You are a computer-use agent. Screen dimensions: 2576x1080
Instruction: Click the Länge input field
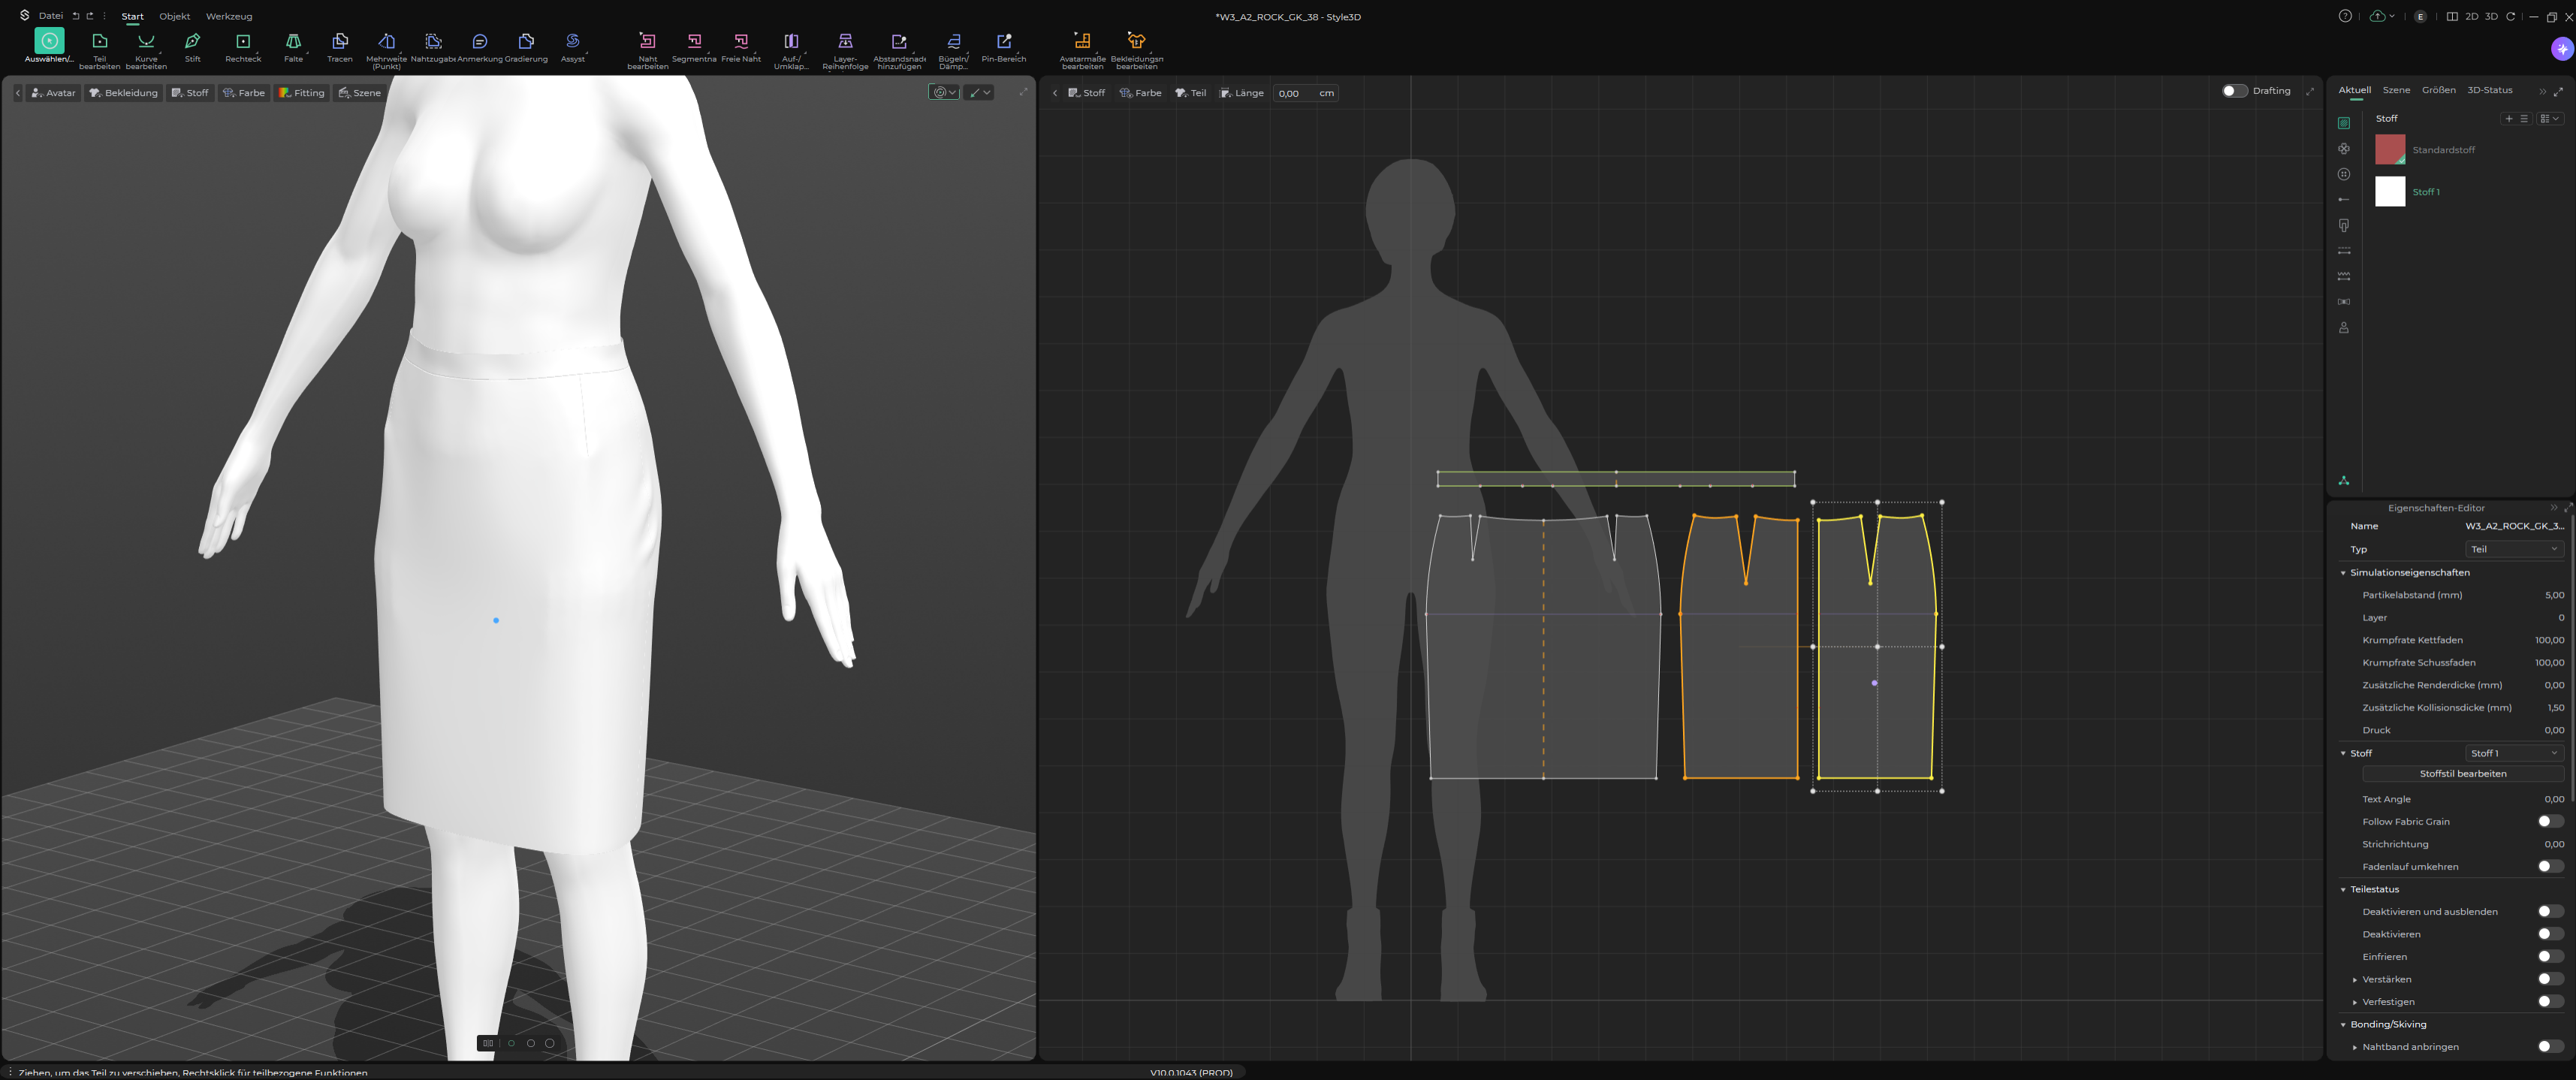pos(1306,93)
